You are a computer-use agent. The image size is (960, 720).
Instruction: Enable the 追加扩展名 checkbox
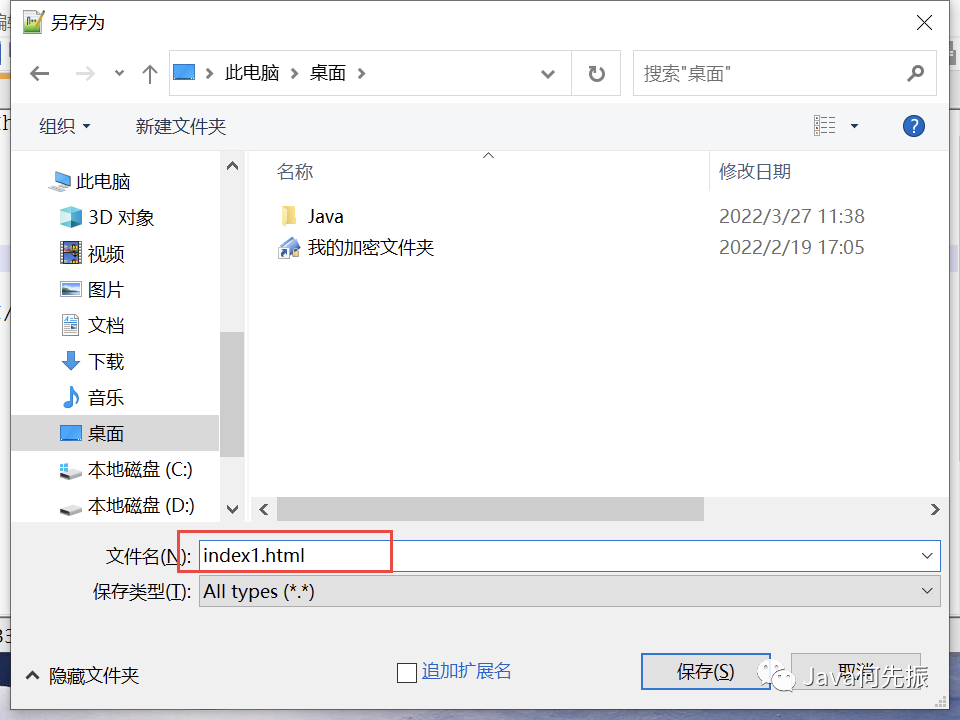(x=407, y=673)
